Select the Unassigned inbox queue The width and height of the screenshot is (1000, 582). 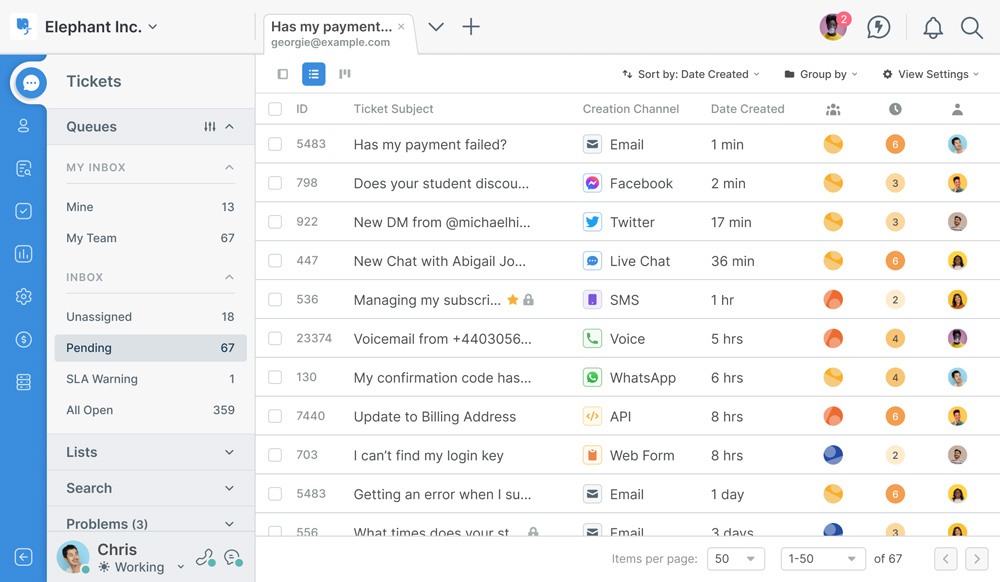click(x=150, y=317)
